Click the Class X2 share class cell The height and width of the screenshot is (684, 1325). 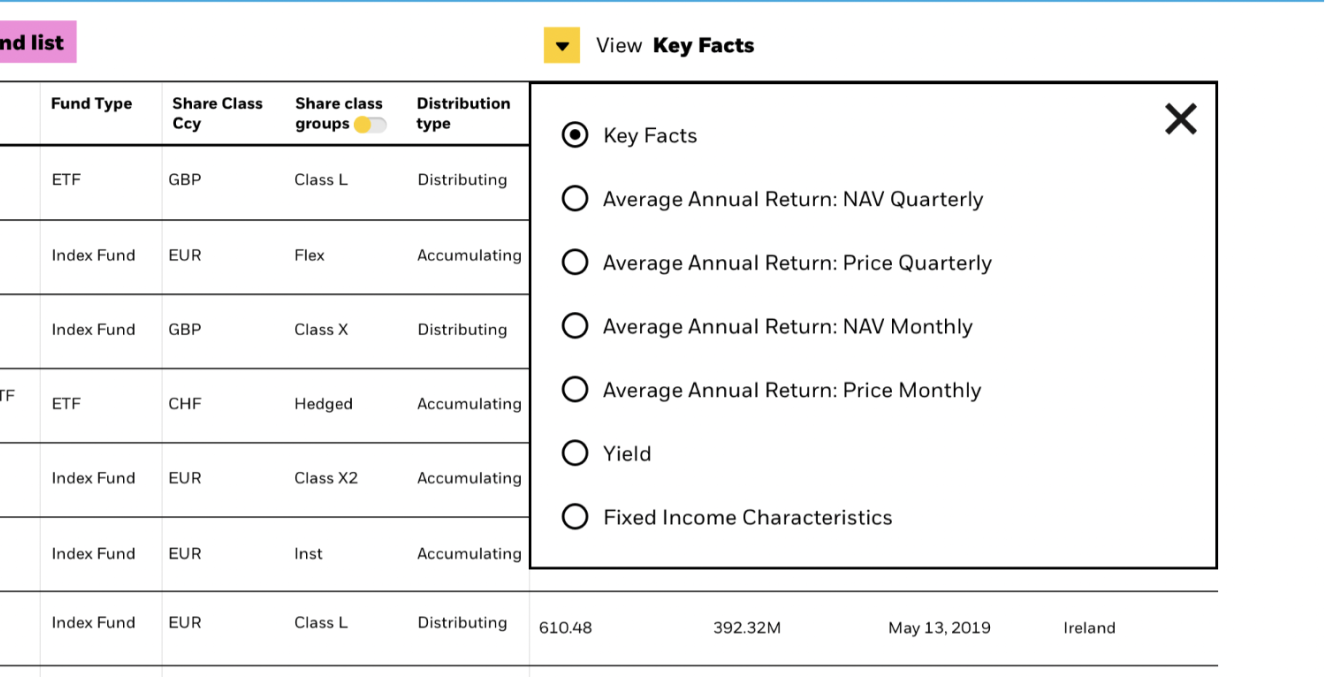click(325, 478)
